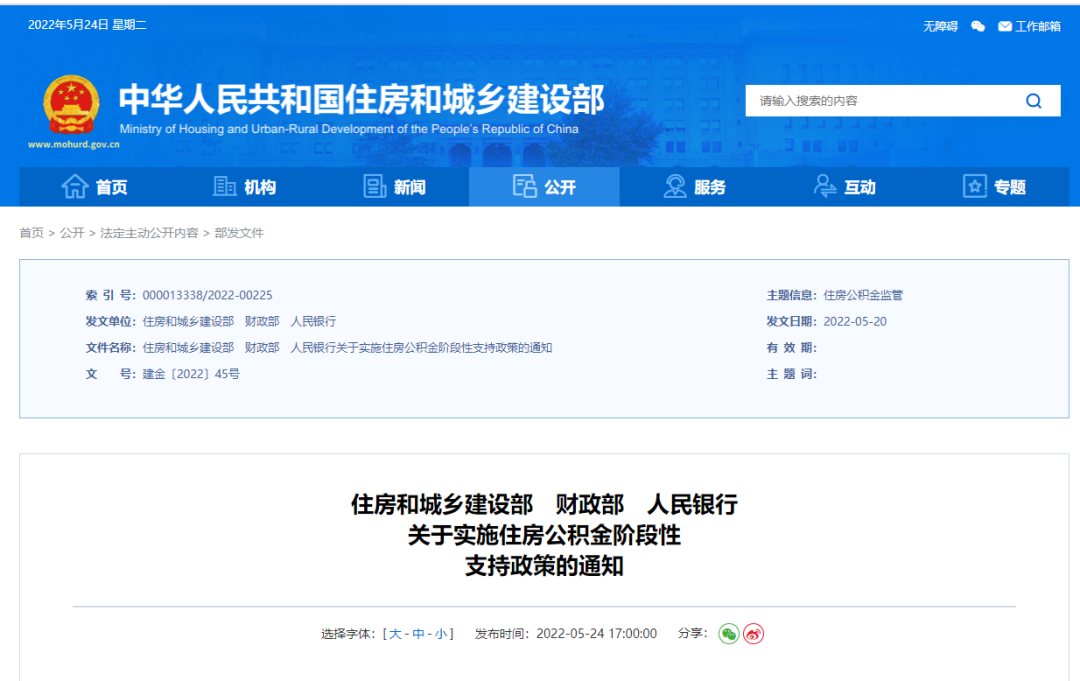Click the ministry name title 中华人民共和国住房和城乡建设部

pyautogui.click(x=362, y=99)
